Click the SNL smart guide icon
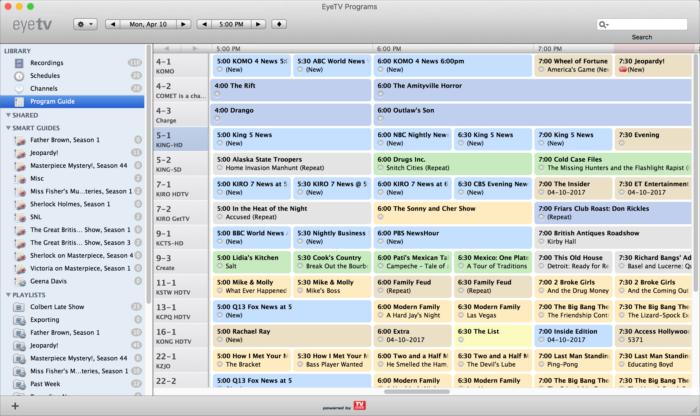Screen dimensions: 700x416 (x=20, y=217)
